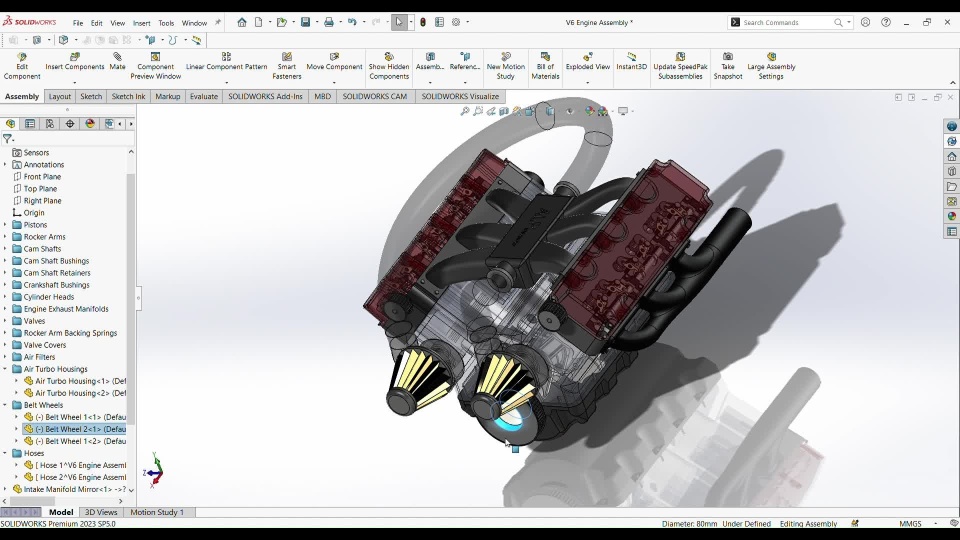Click the Rebuild traffic light icon
This screenshot has width=960, height=540.
423,22
